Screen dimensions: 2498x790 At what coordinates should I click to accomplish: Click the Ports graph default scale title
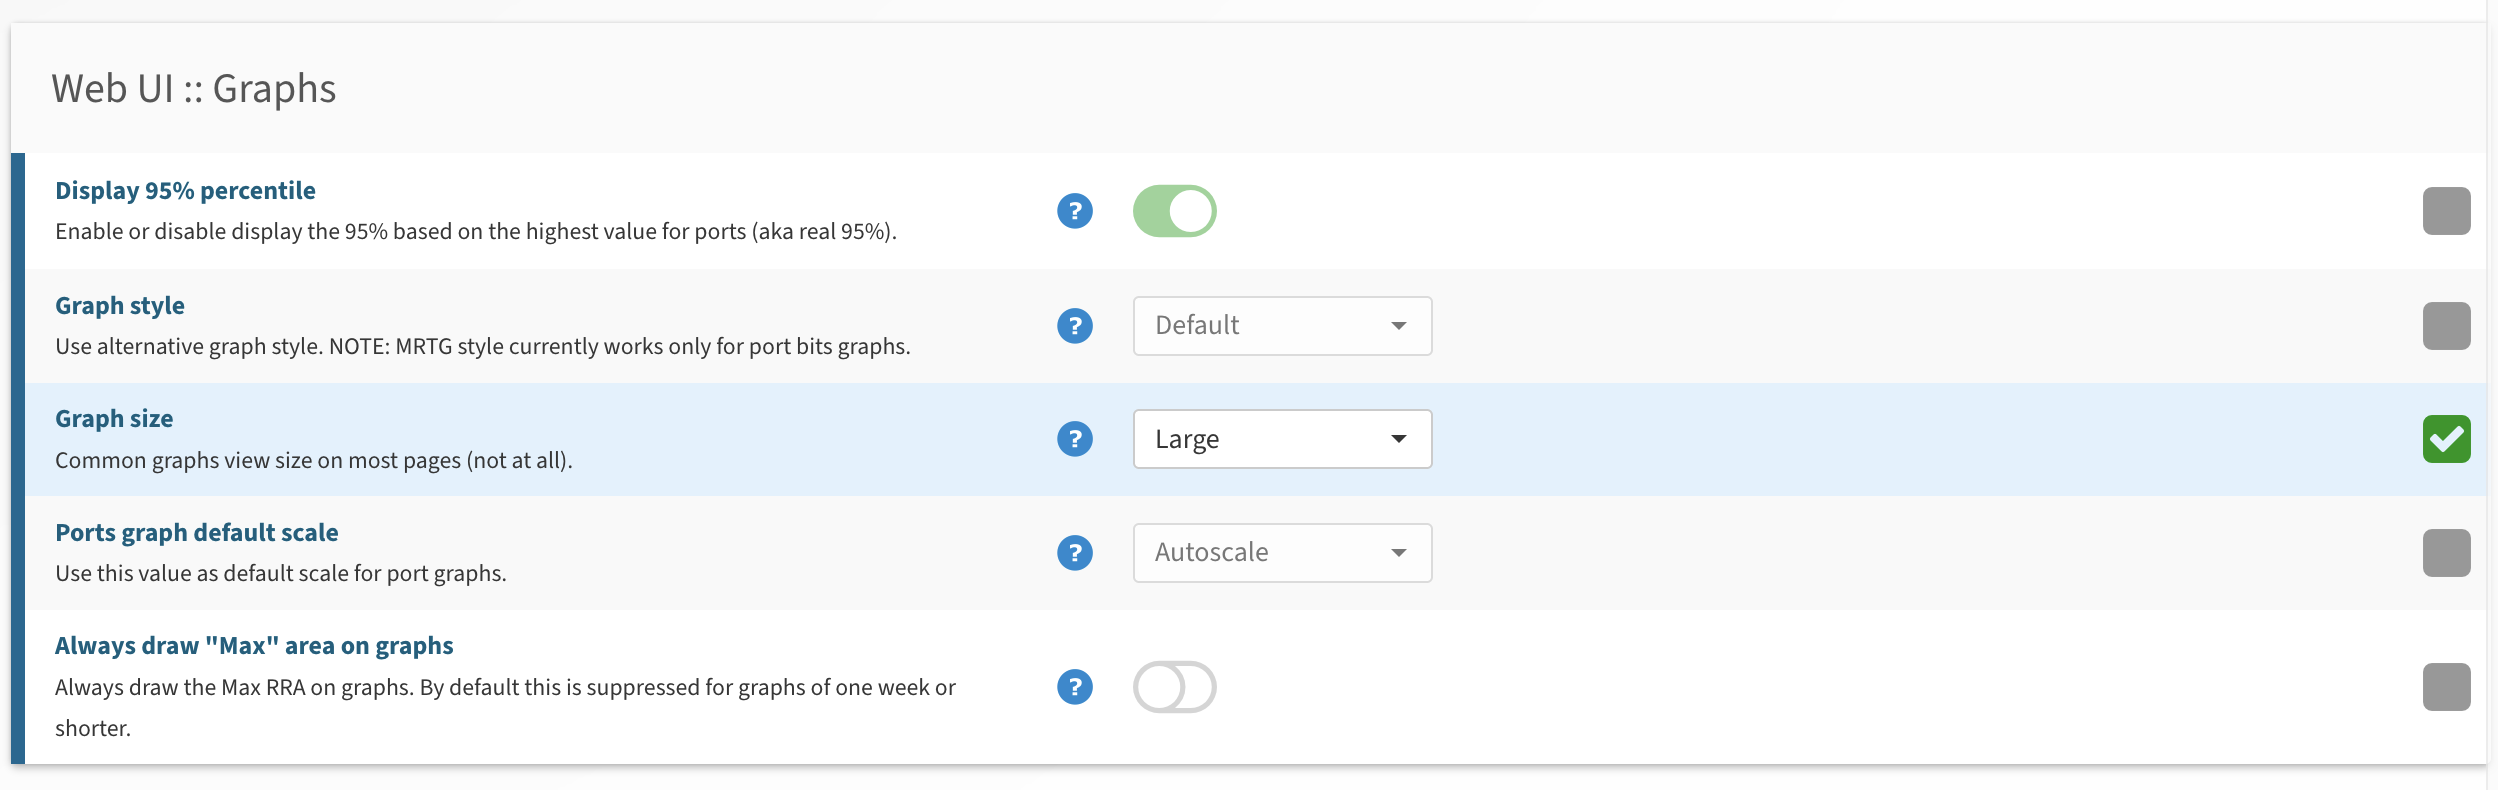pos(197,533)
